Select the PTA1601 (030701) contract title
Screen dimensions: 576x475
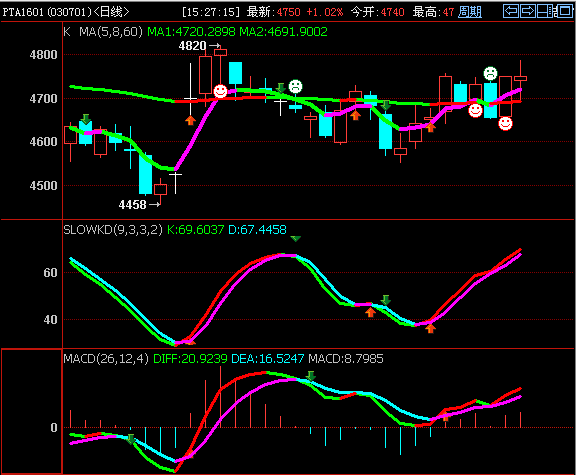click(47, 12)
